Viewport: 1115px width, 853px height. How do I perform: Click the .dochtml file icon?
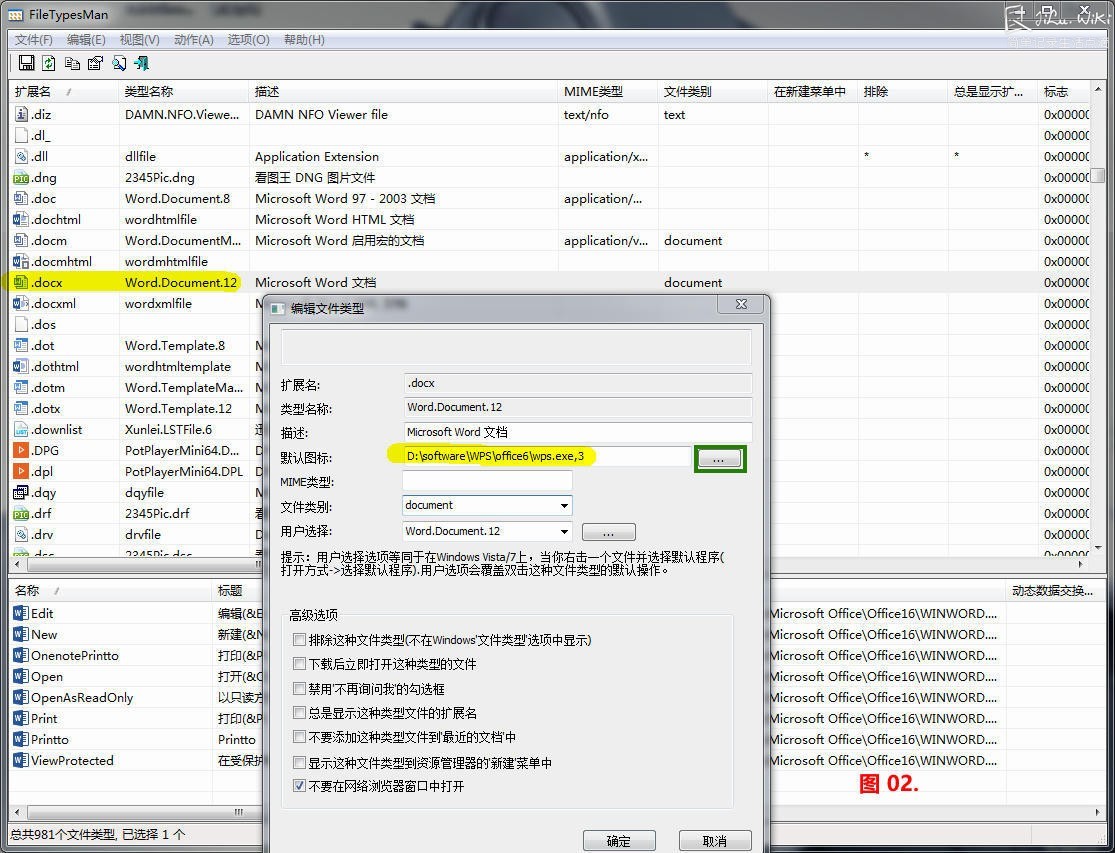(x=21, y=220)
